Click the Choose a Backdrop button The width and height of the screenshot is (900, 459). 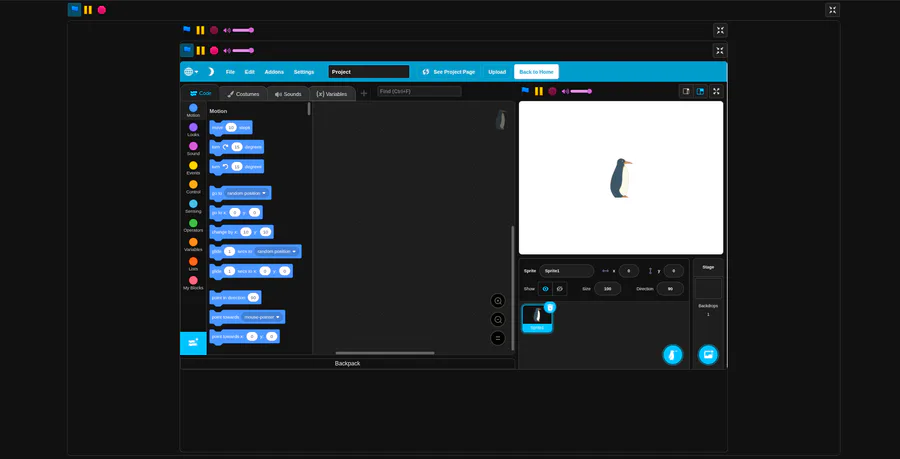[708, 355]
